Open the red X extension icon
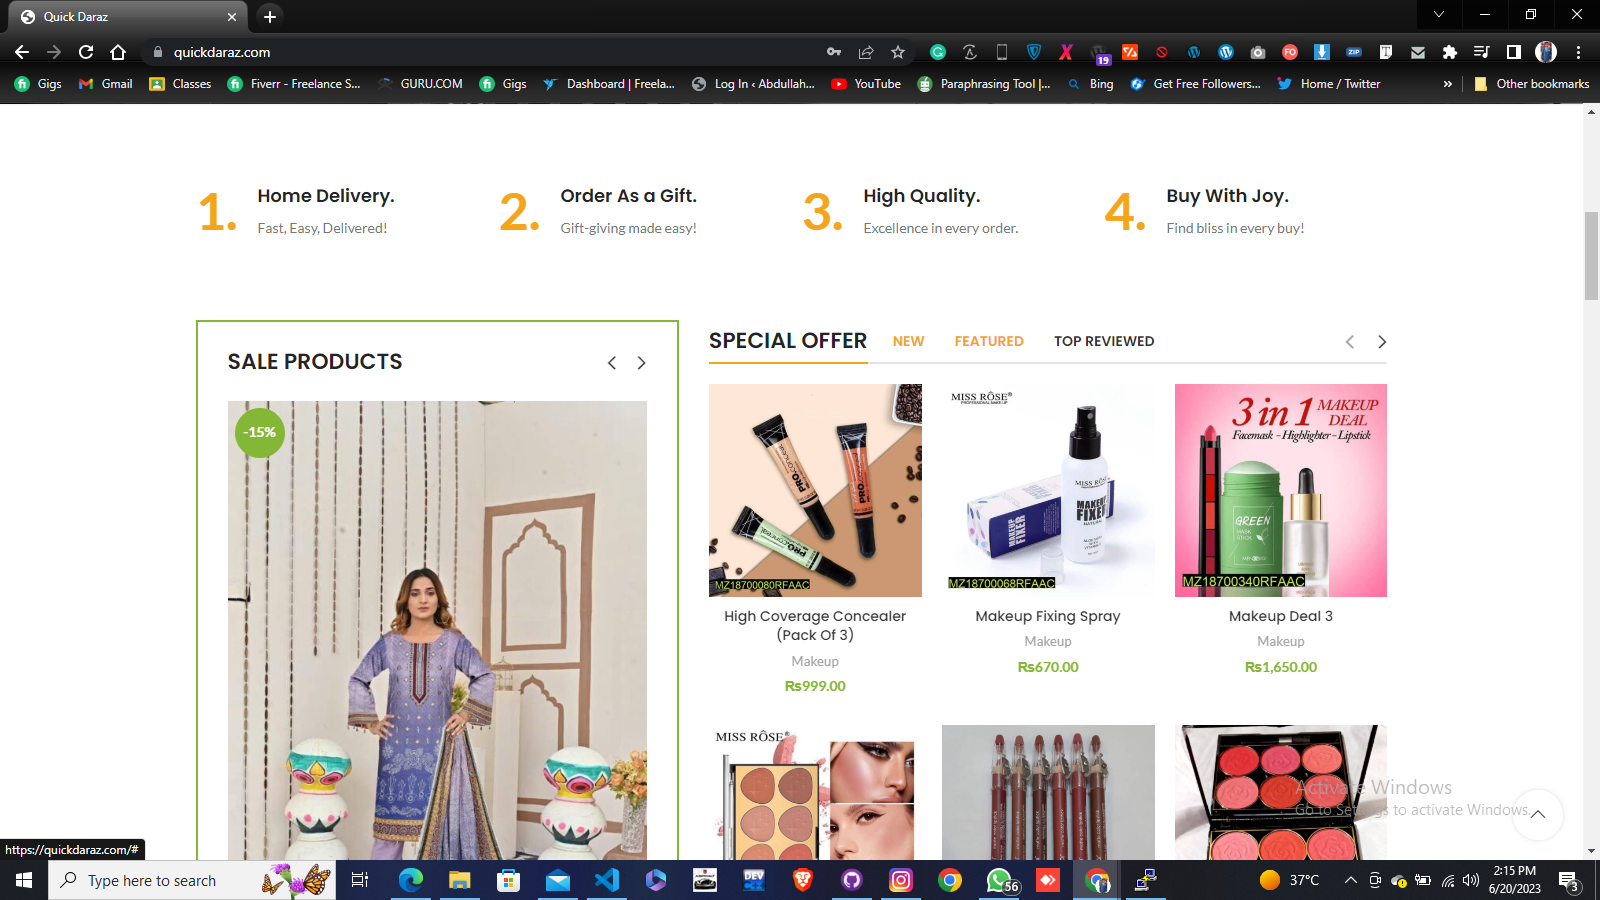Screen dimensions: 1600x900 [x=1066, y=52]
